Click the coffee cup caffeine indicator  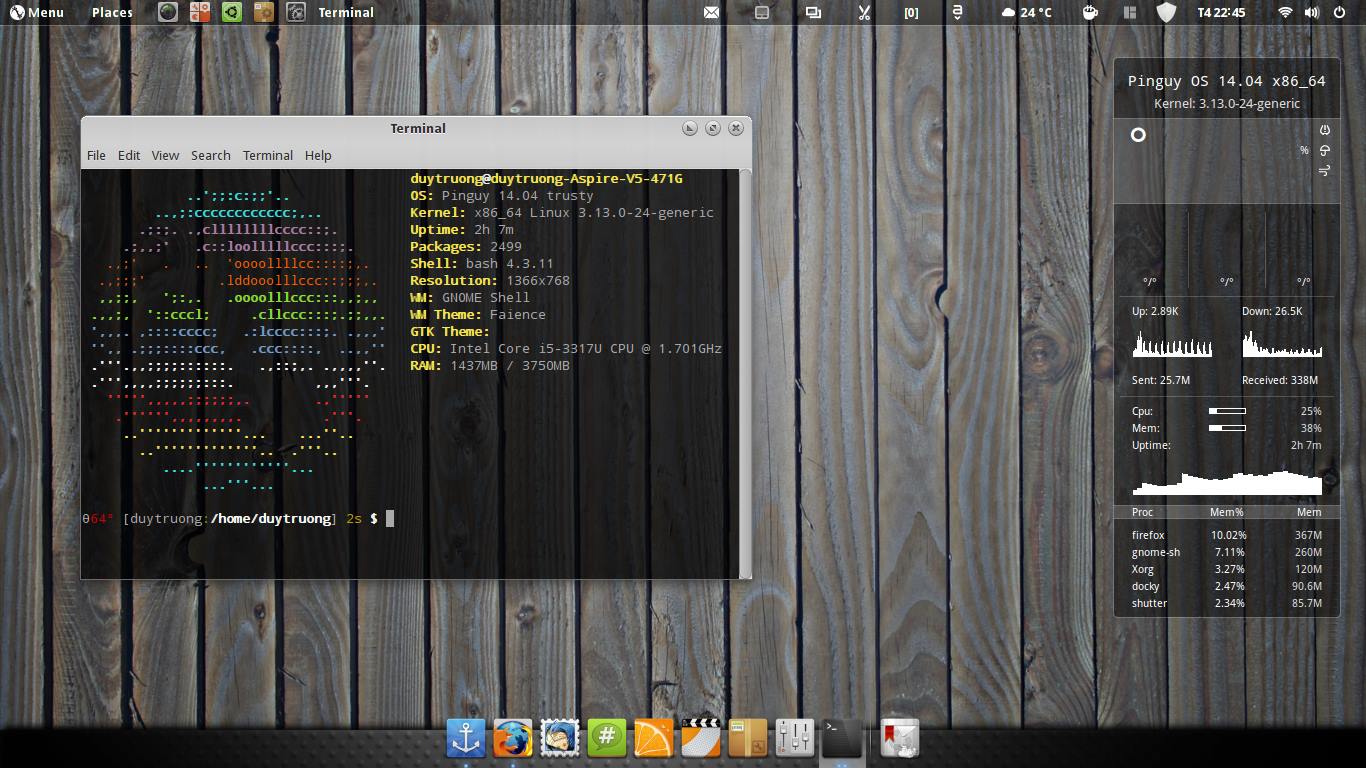[1090, 12]
